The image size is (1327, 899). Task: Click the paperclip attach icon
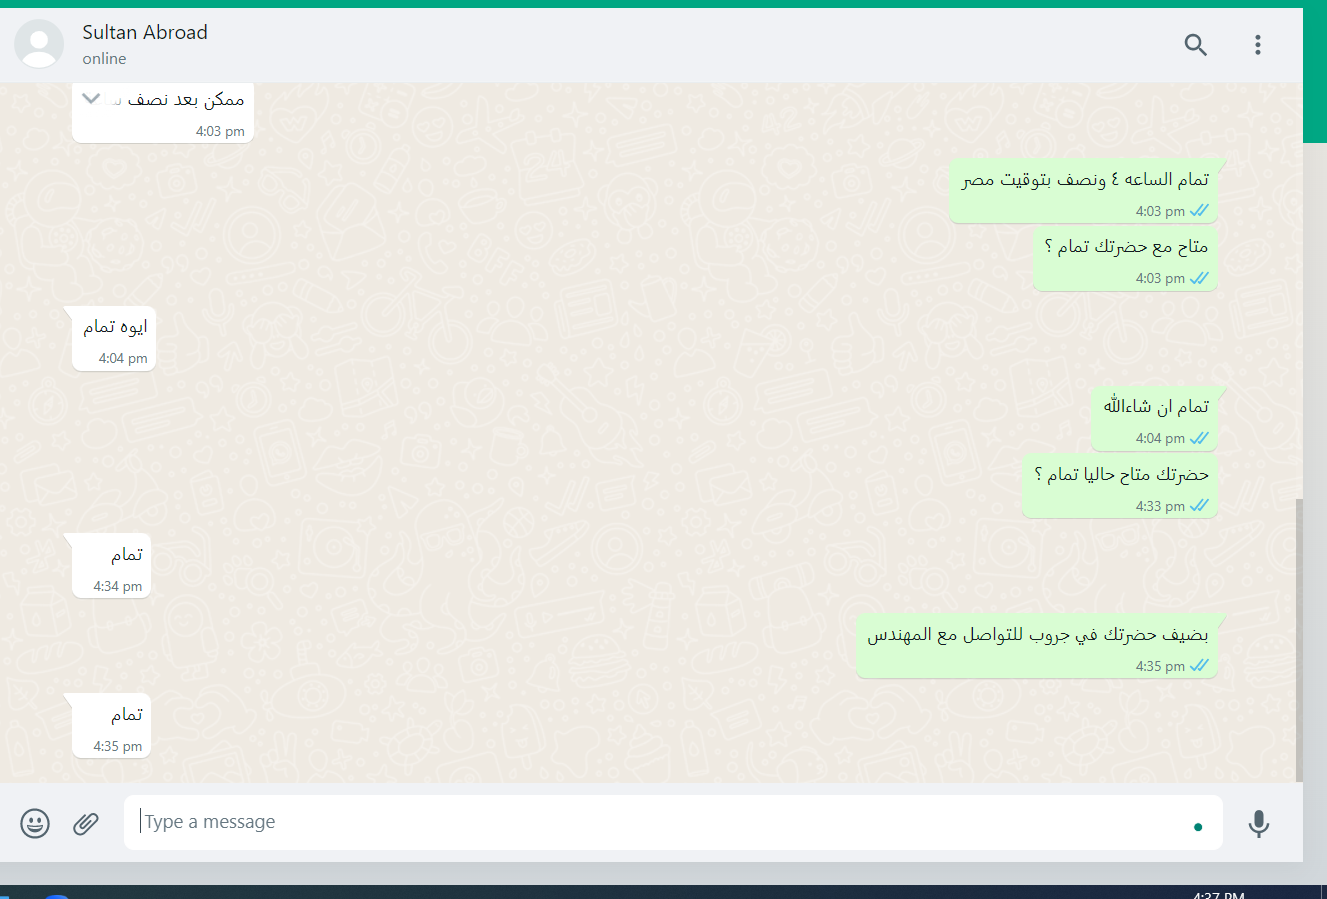coord(86,823)
